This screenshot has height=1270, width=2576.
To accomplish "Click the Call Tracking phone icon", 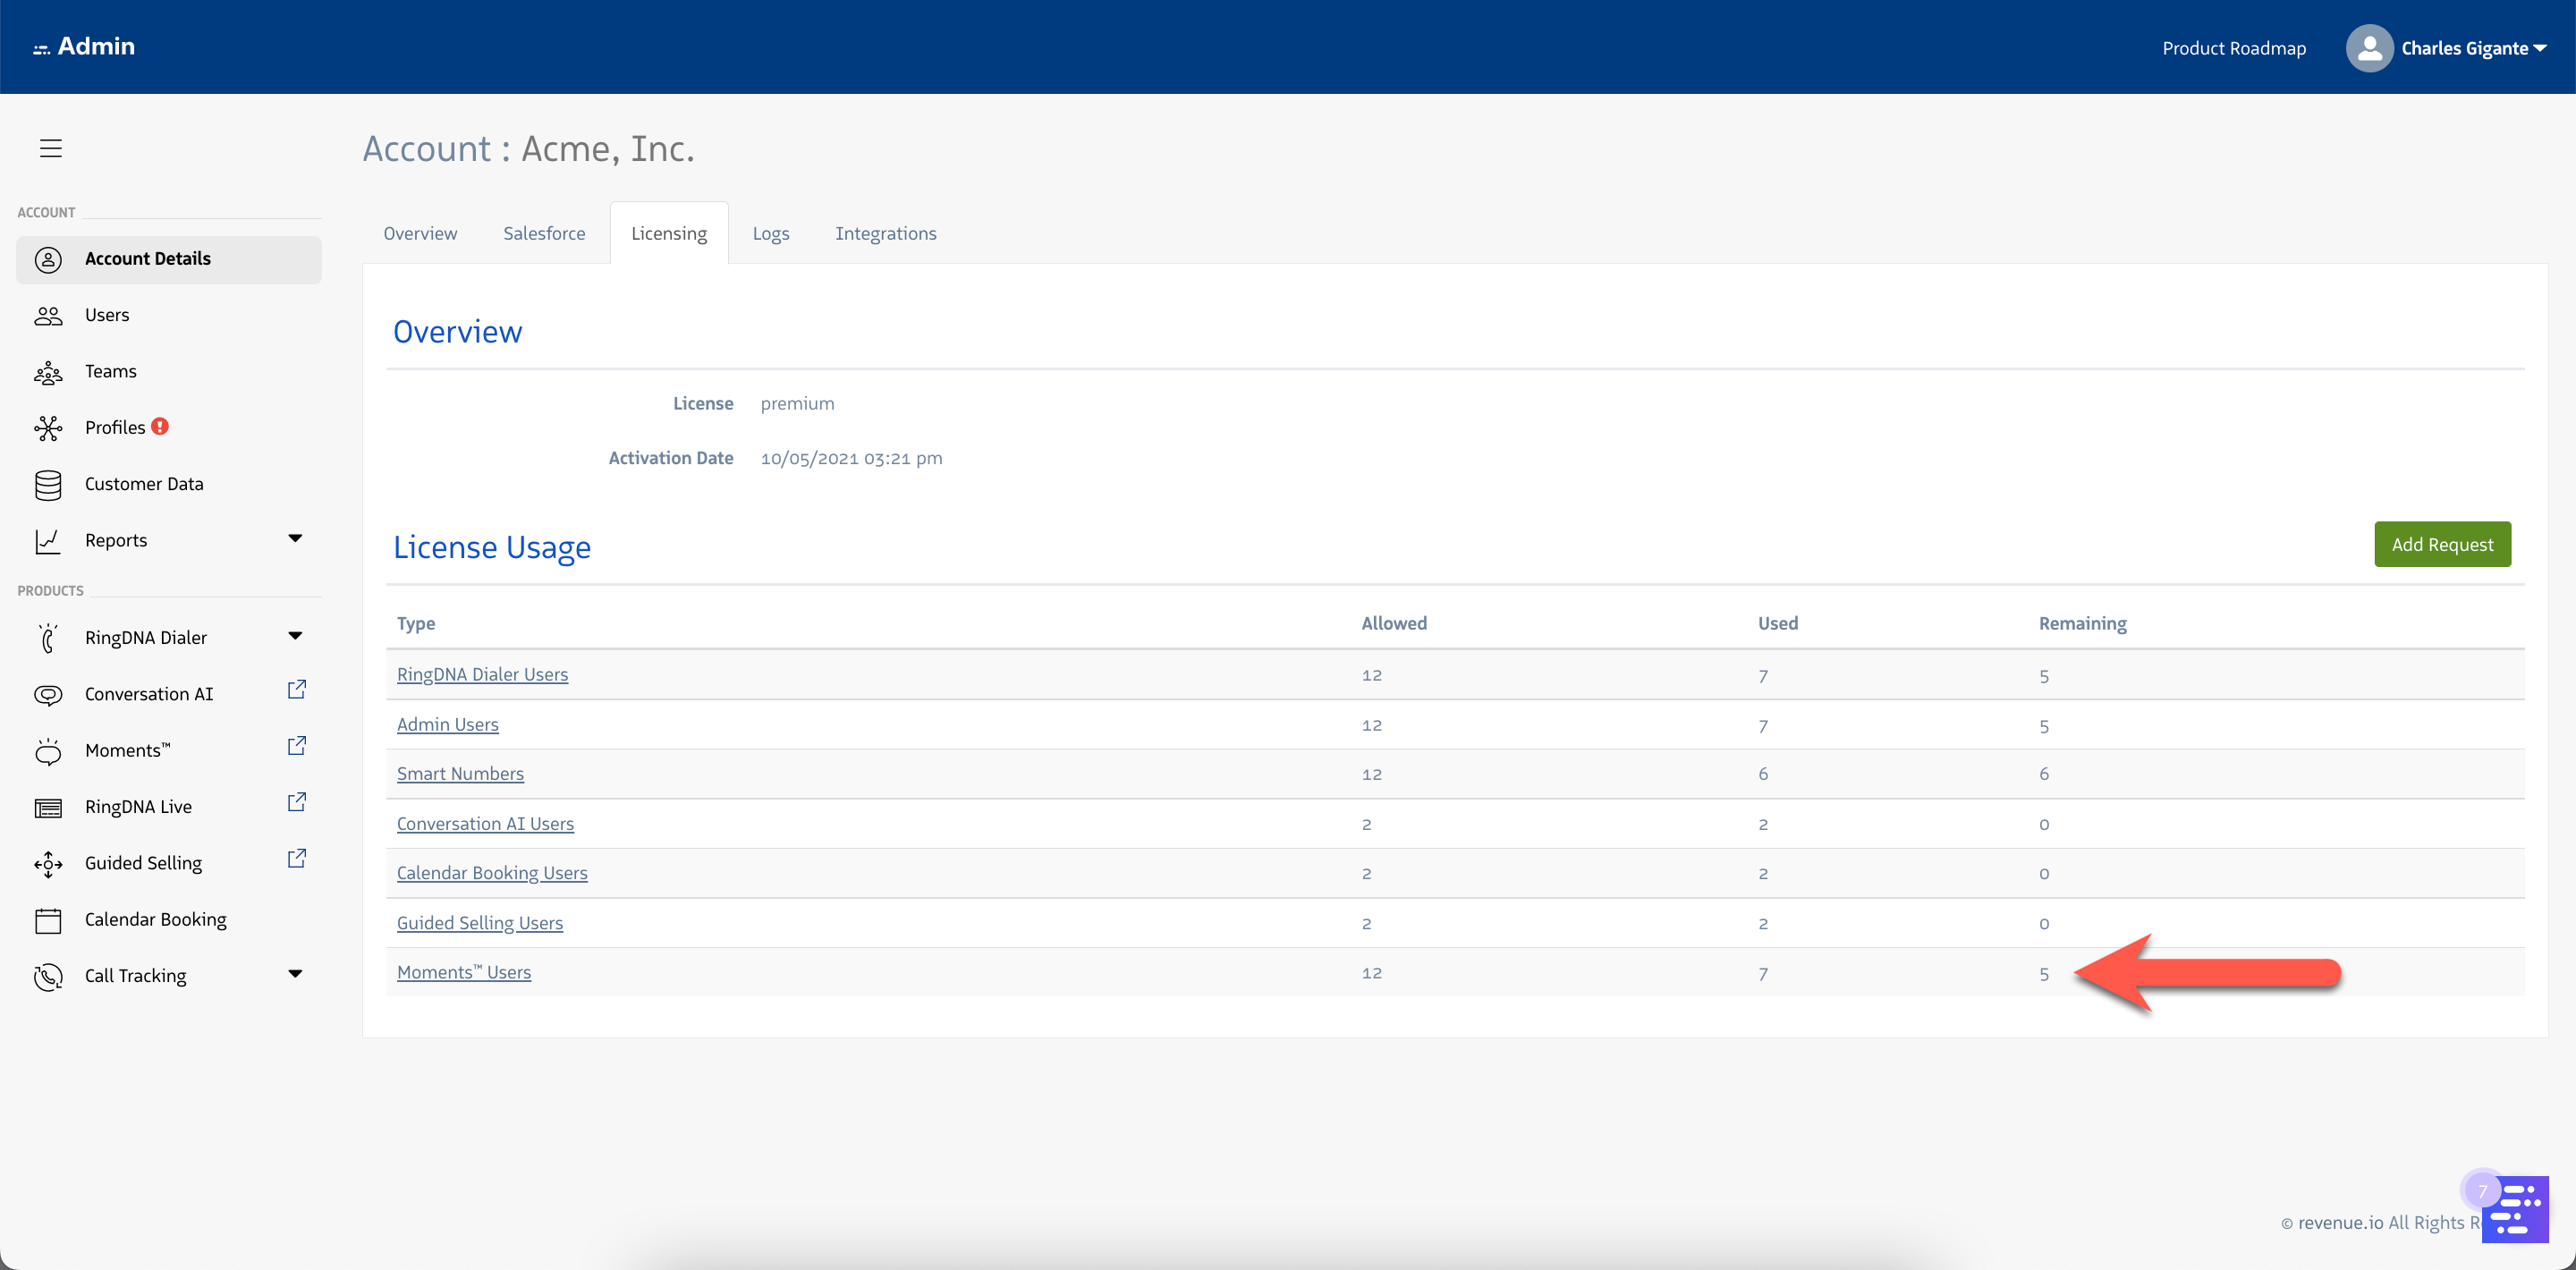I will coord(48,977).
